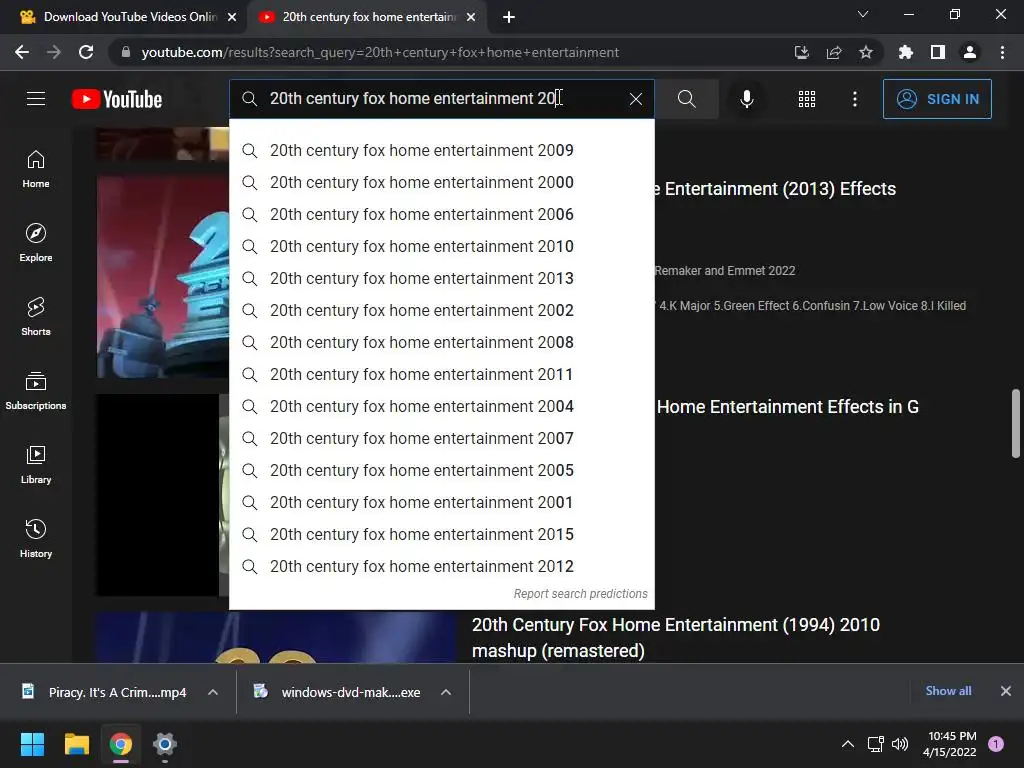Open the (2013) Effects video title
Viewport: 1024px width, 768px height.
point(776,189)
